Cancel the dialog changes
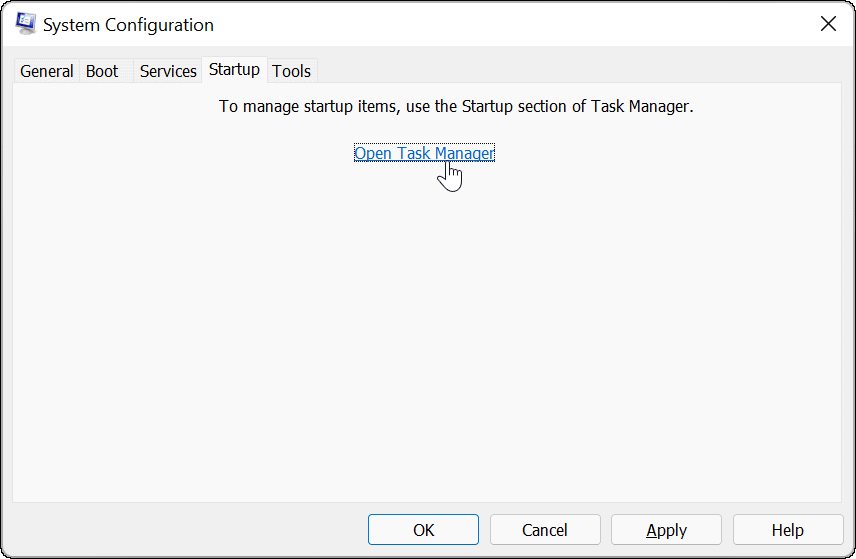 click(545, 530)
